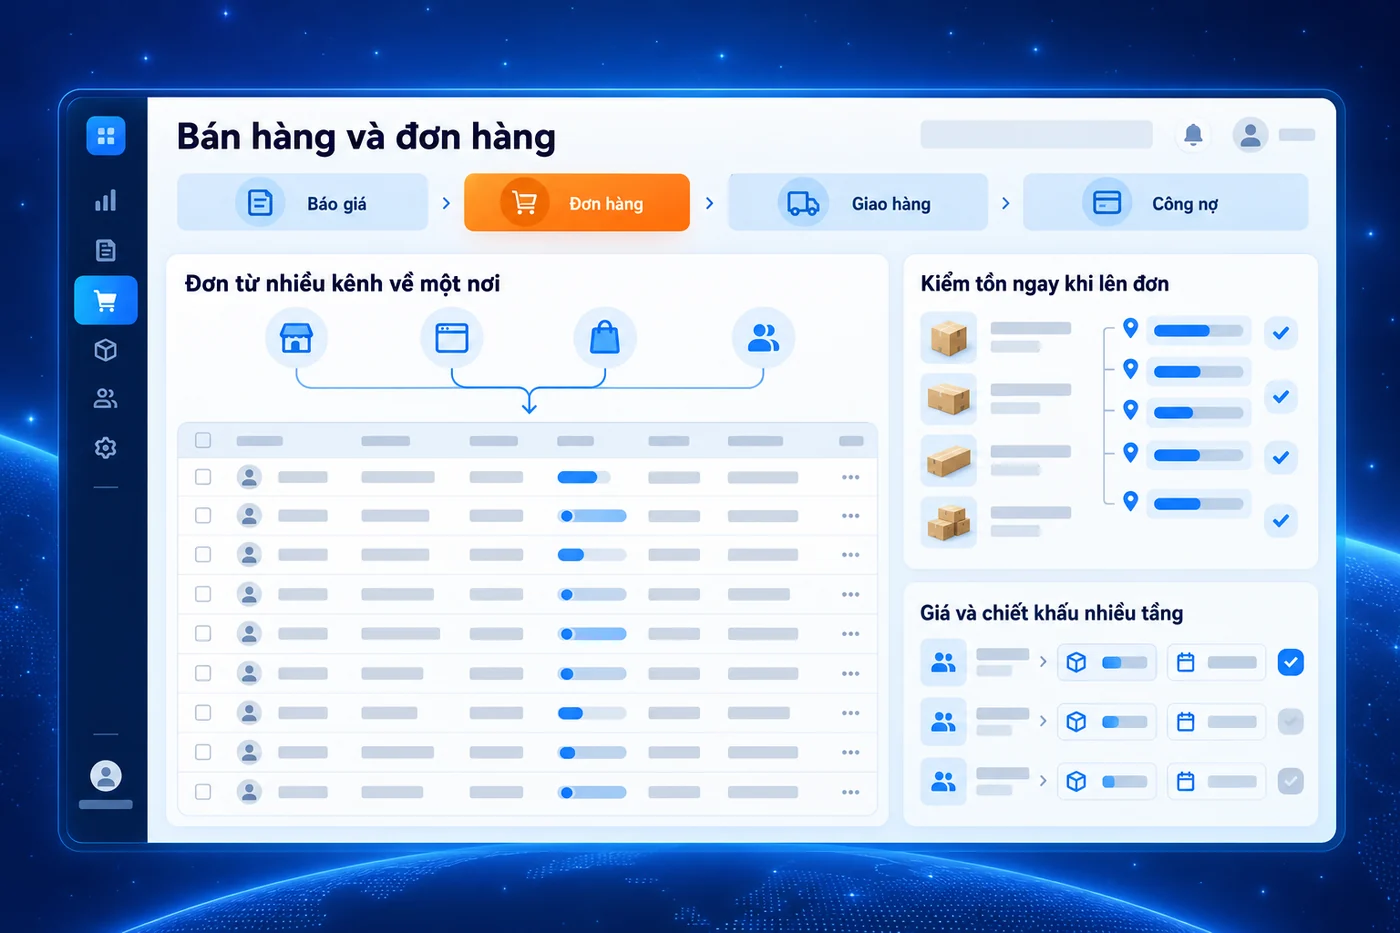1400x933 pixels.
Task: Open the document icon in sidebar
Action: point(106,250)
